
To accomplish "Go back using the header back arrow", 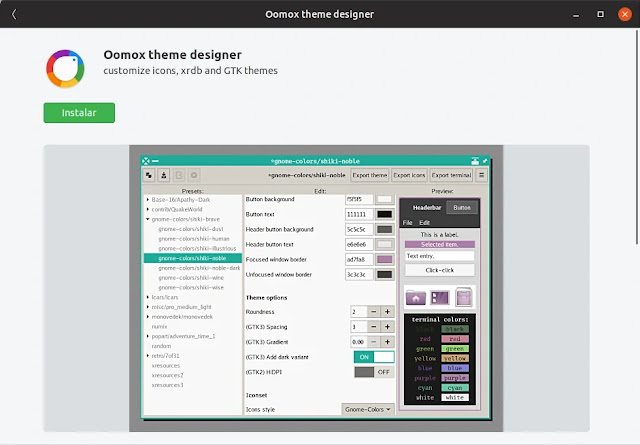I will [x=14, y=14].
